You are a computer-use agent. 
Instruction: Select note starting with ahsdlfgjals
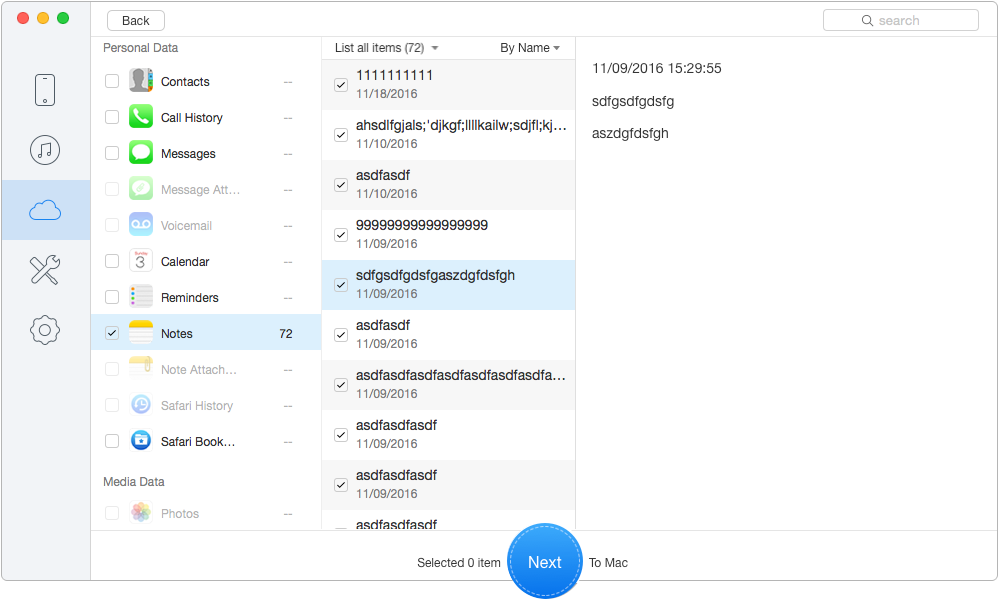click(x=448, y=135)
